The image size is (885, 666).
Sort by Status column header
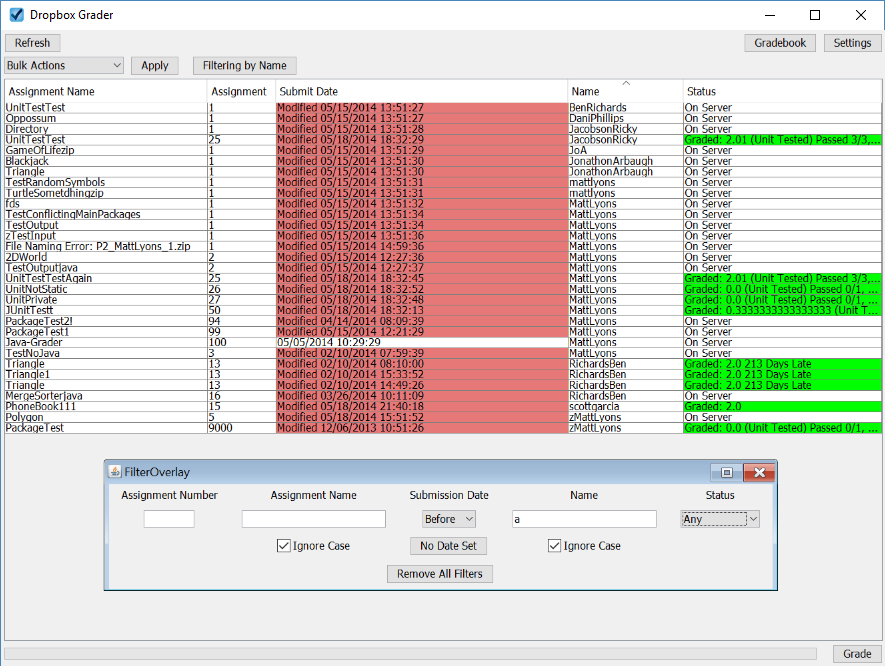coord(782,91)
